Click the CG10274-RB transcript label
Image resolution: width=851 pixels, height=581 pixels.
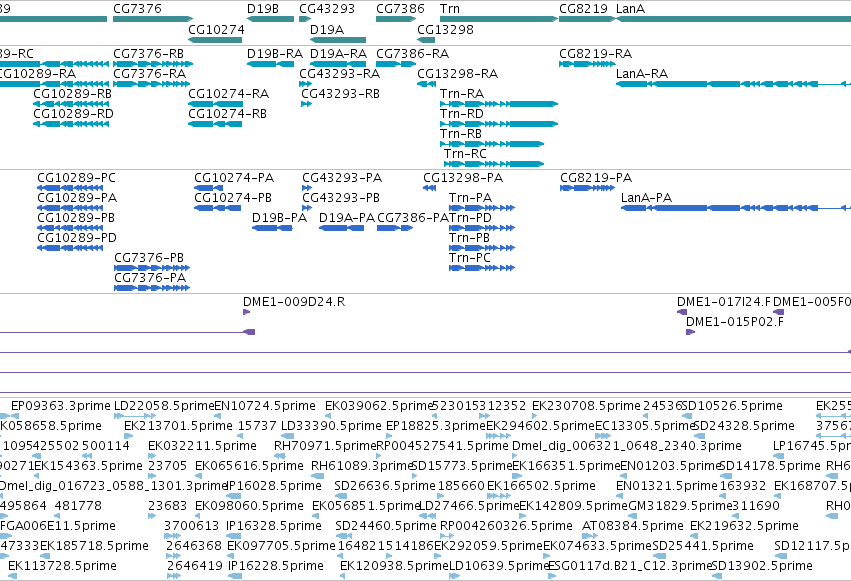pos(227,114)
